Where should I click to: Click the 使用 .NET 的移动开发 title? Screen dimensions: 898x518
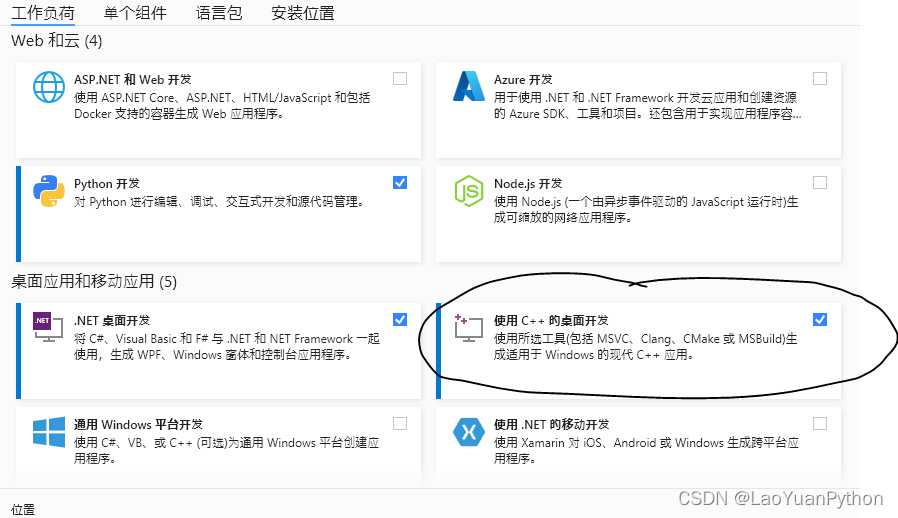click(x=552, y=425)
